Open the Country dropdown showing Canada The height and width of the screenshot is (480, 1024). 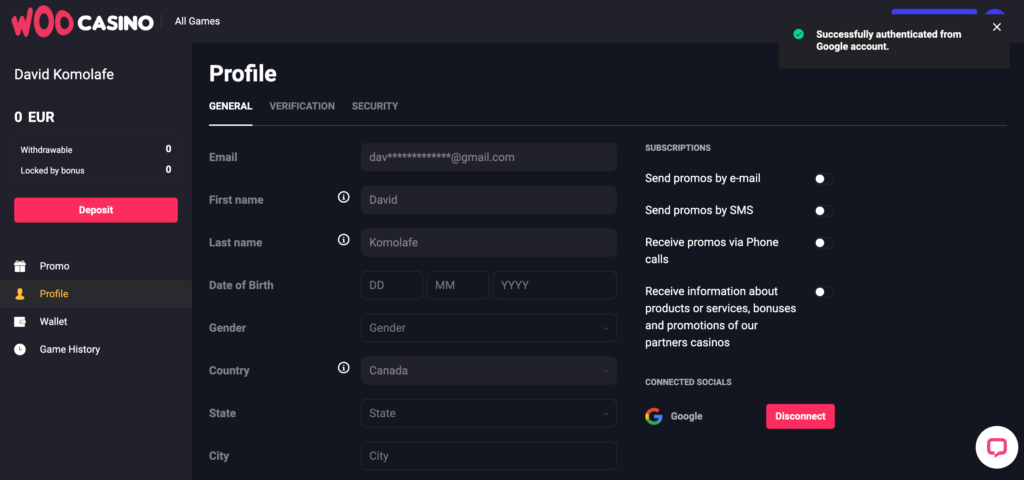pos(488,370)
